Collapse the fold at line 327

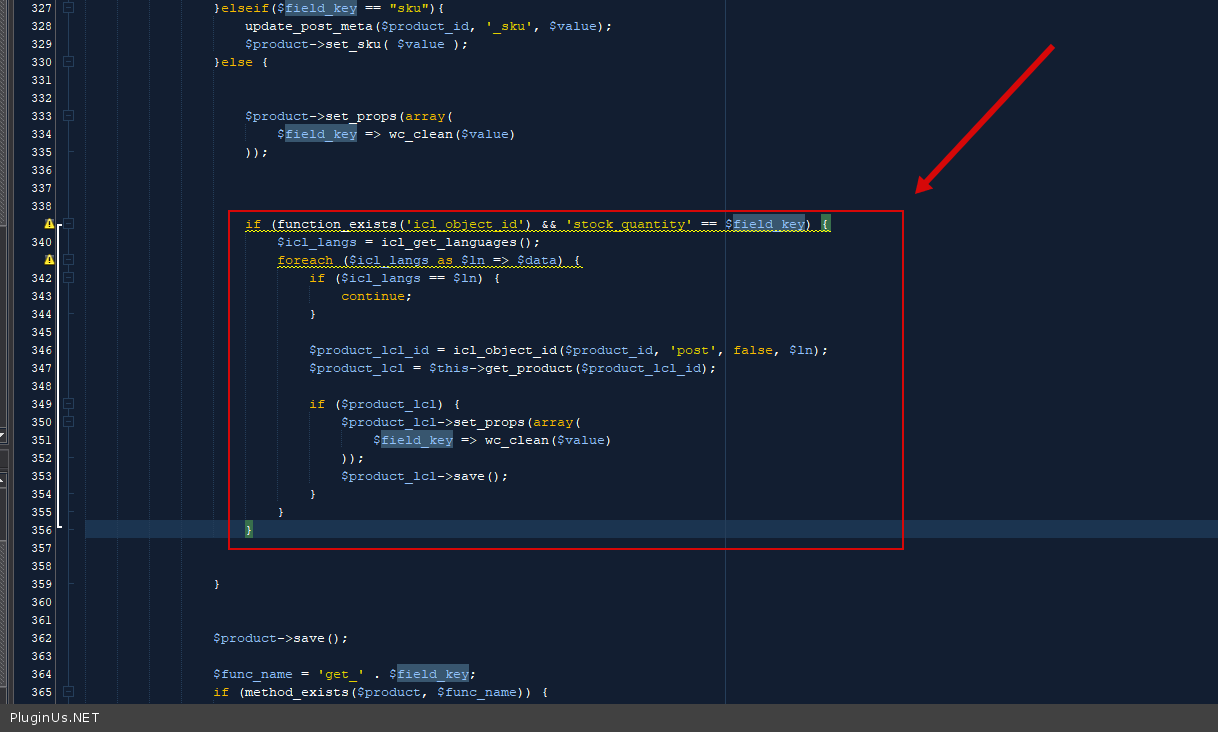point(69,8)
